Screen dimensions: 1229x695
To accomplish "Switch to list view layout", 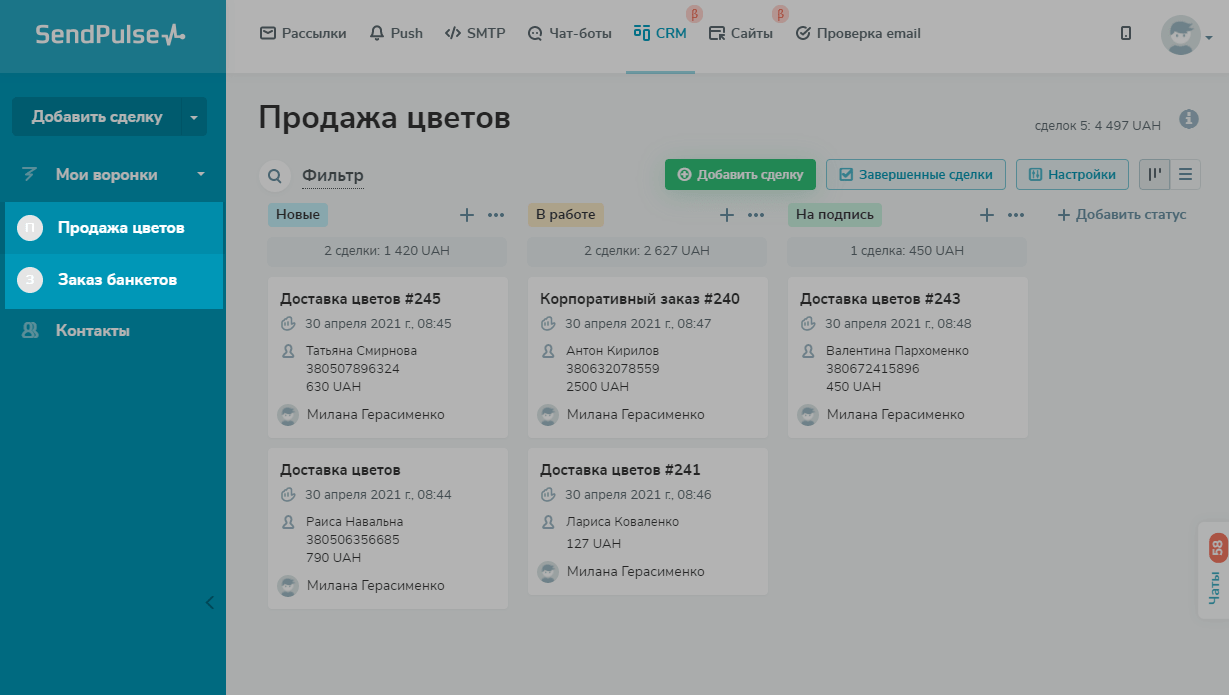I will pyautogui.click(x=1185, y=174).
